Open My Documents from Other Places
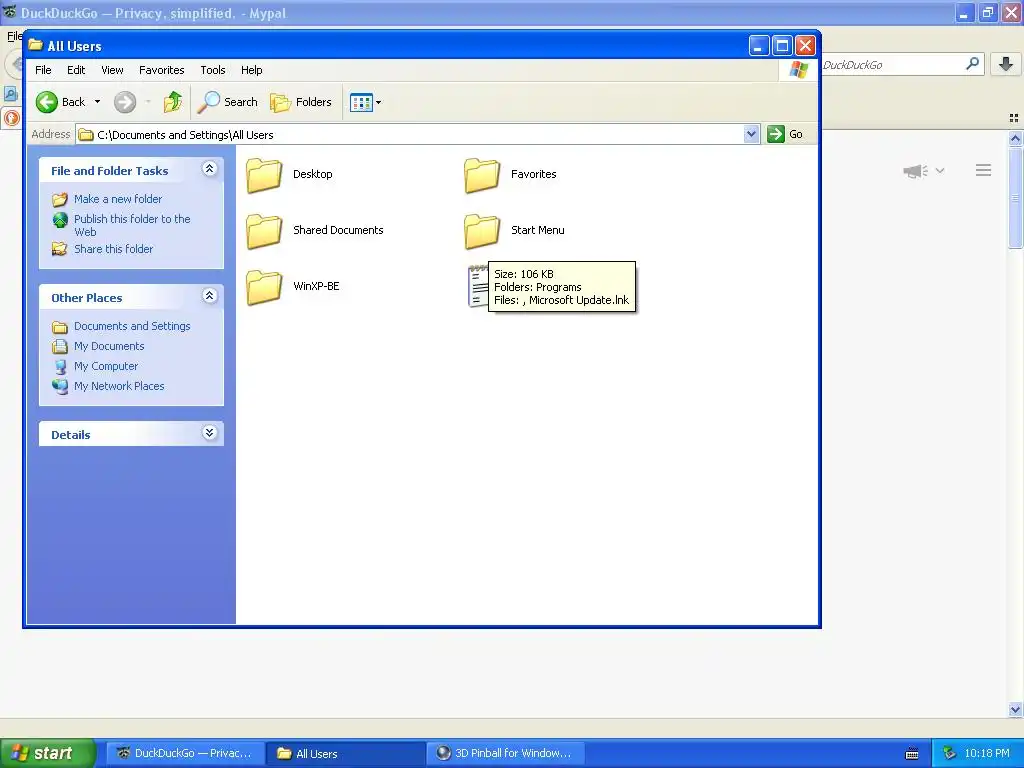 [x=108, y=346]
